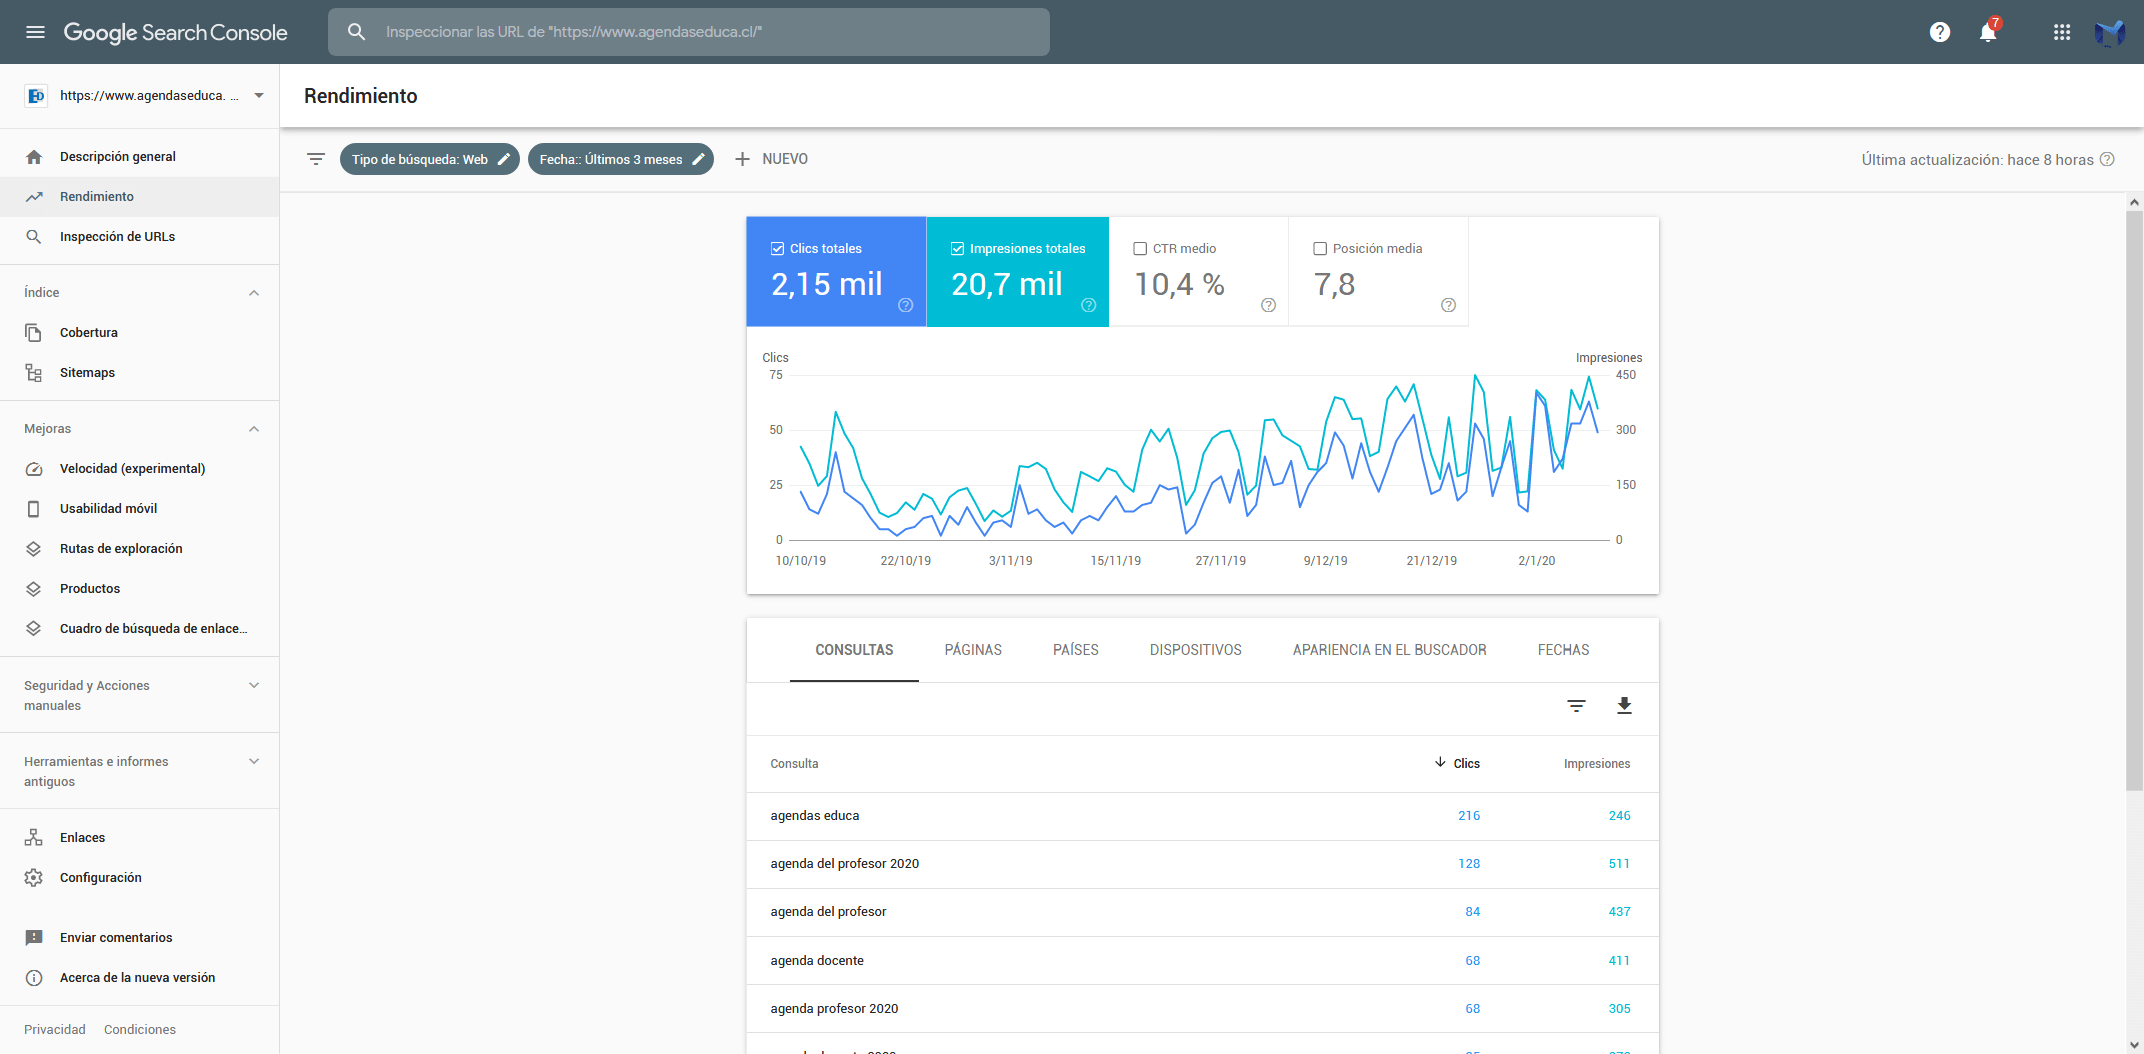This screenshot has height=1054, width=2144.
Task: Select the 'agenda profesor 2020' query row
Action: tap(1202, 1008)
